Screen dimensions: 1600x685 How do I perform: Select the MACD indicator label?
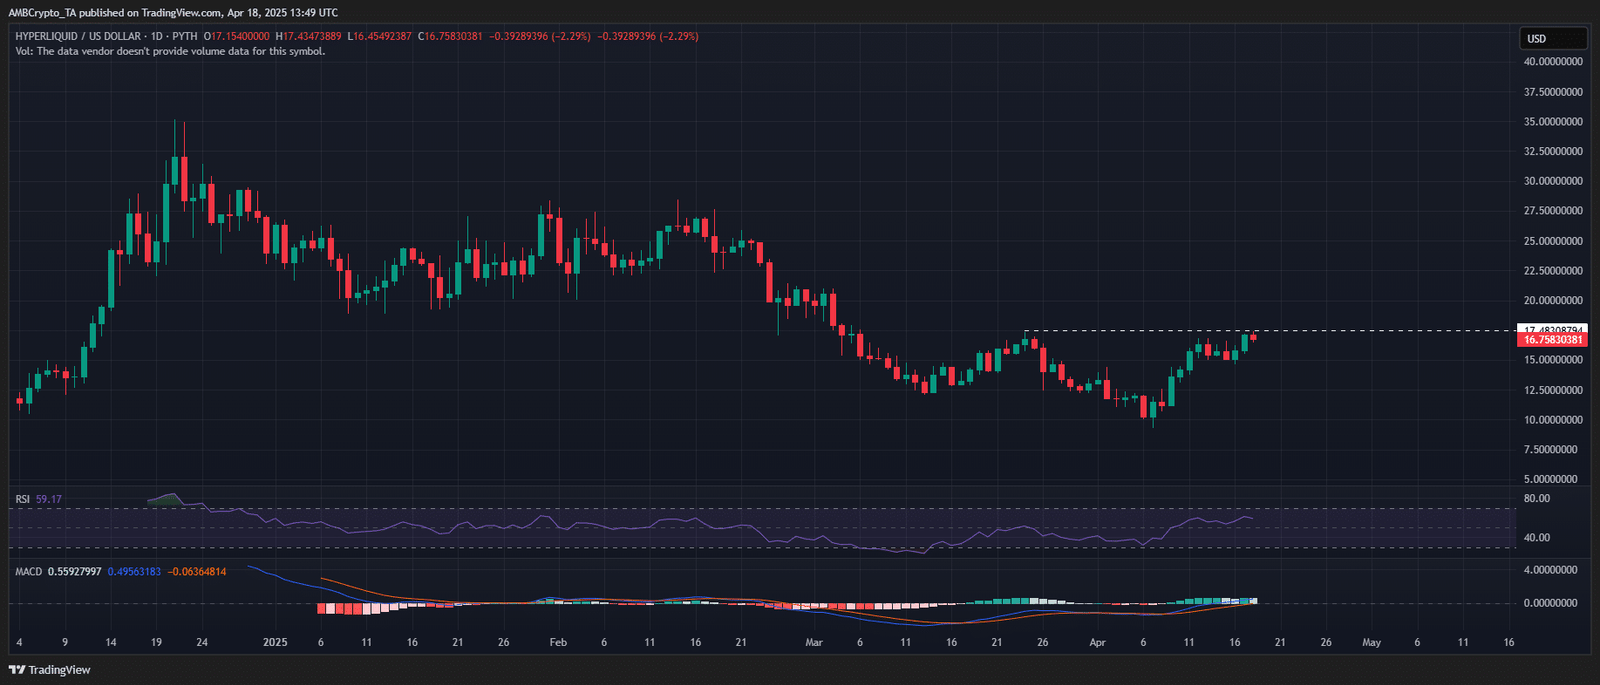click(29, 572)
